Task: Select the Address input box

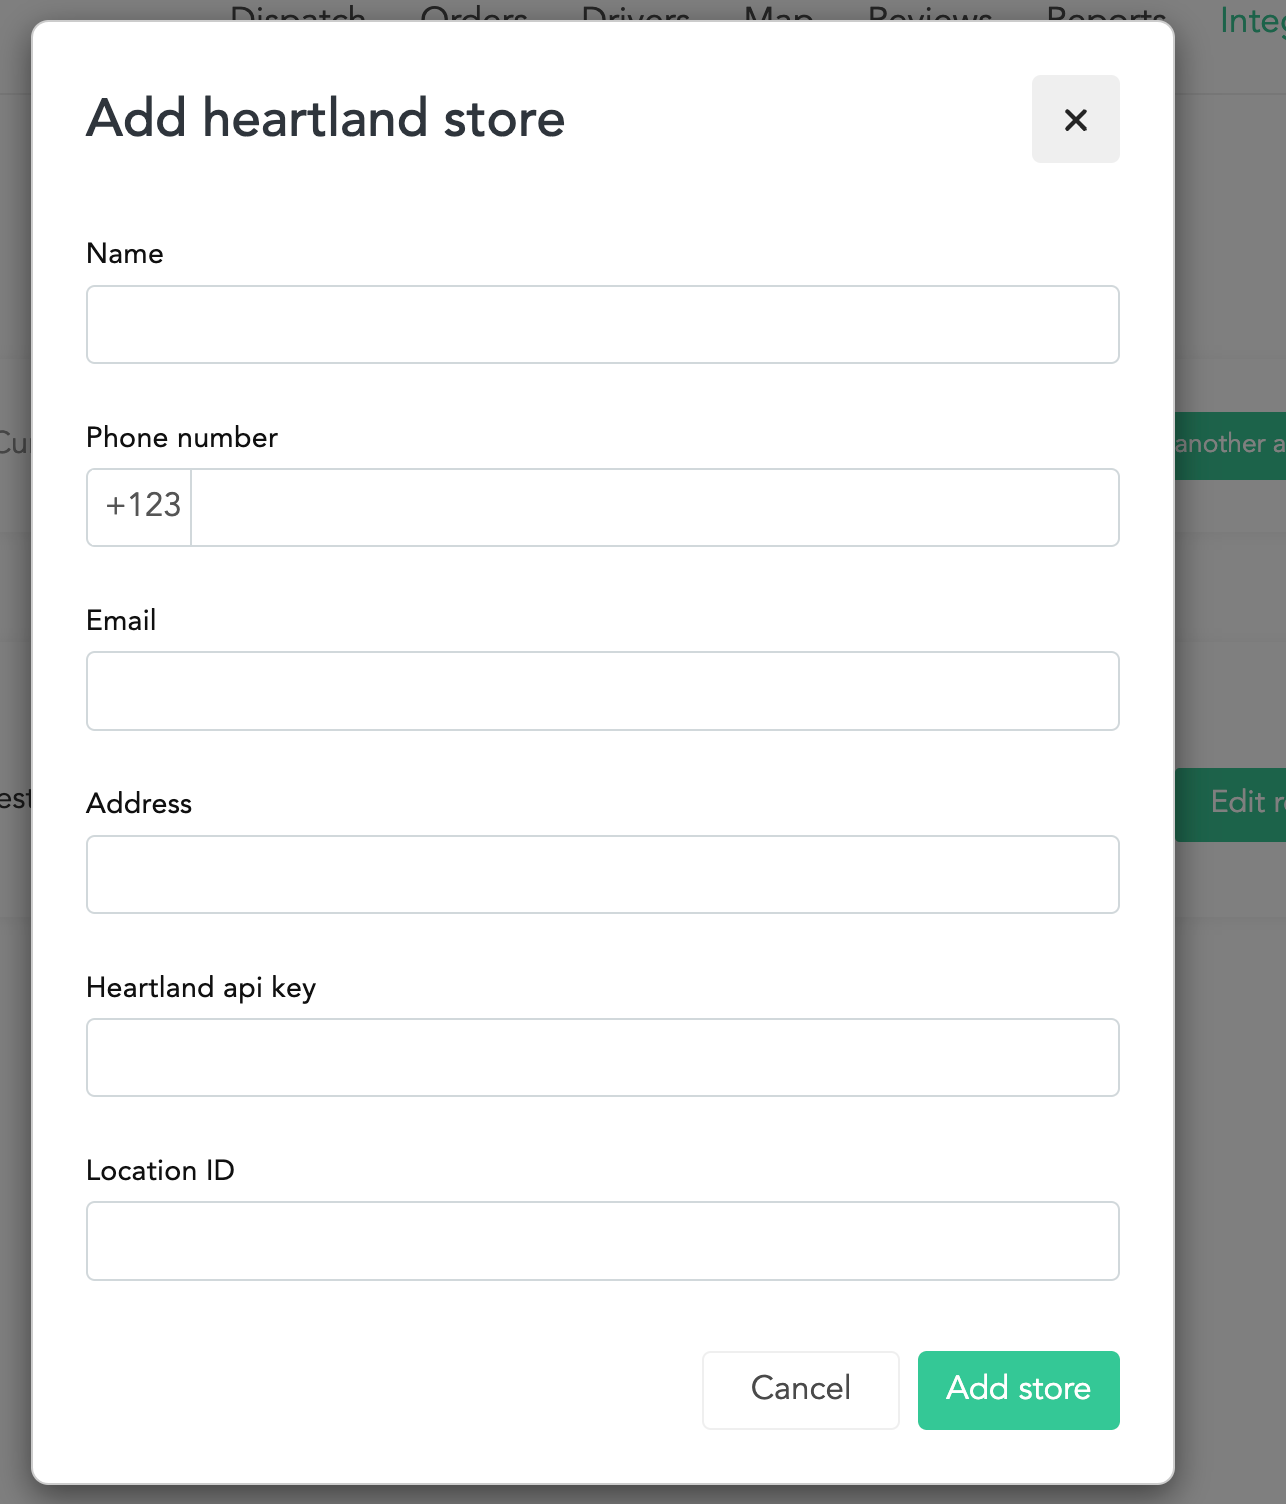Action: click(x=603, y=874)
